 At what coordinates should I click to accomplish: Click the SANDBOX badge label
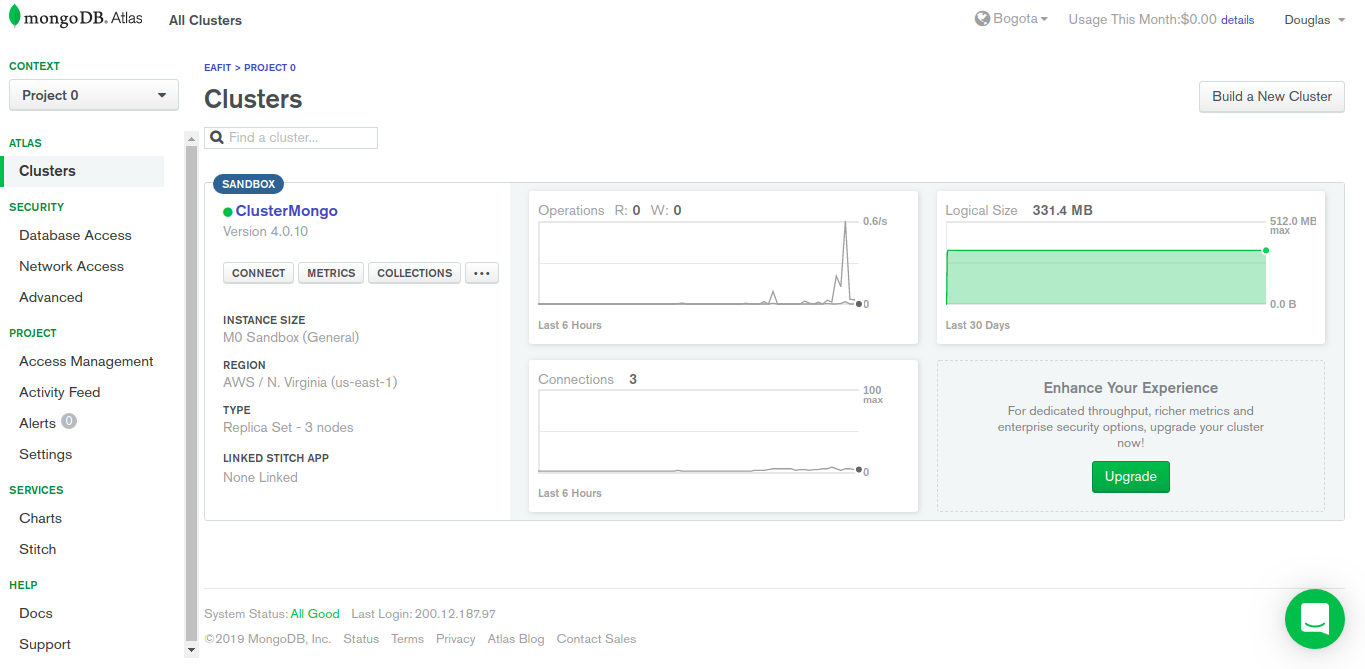[249, 184]
